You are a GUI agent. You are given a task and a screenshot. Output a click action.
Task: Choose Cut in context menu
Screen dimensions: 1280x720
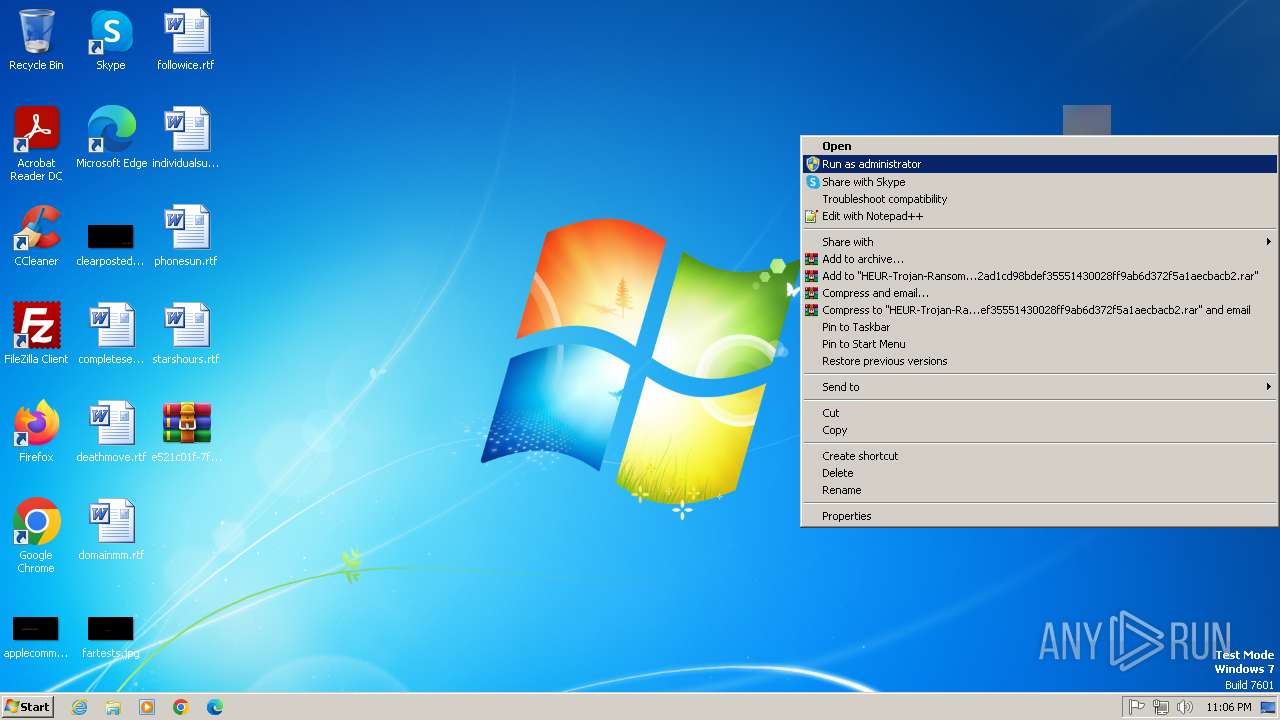[1040, 413]
